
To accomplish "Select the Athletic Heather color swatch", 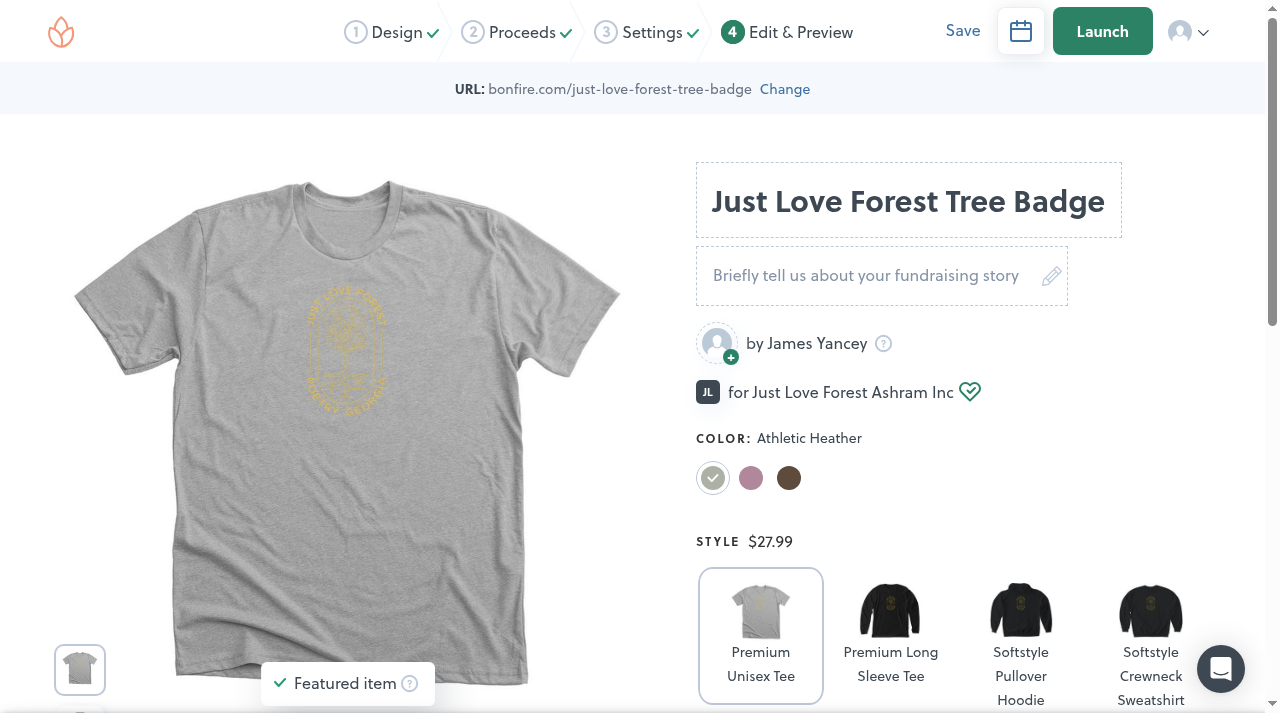I will coord(713,478).
